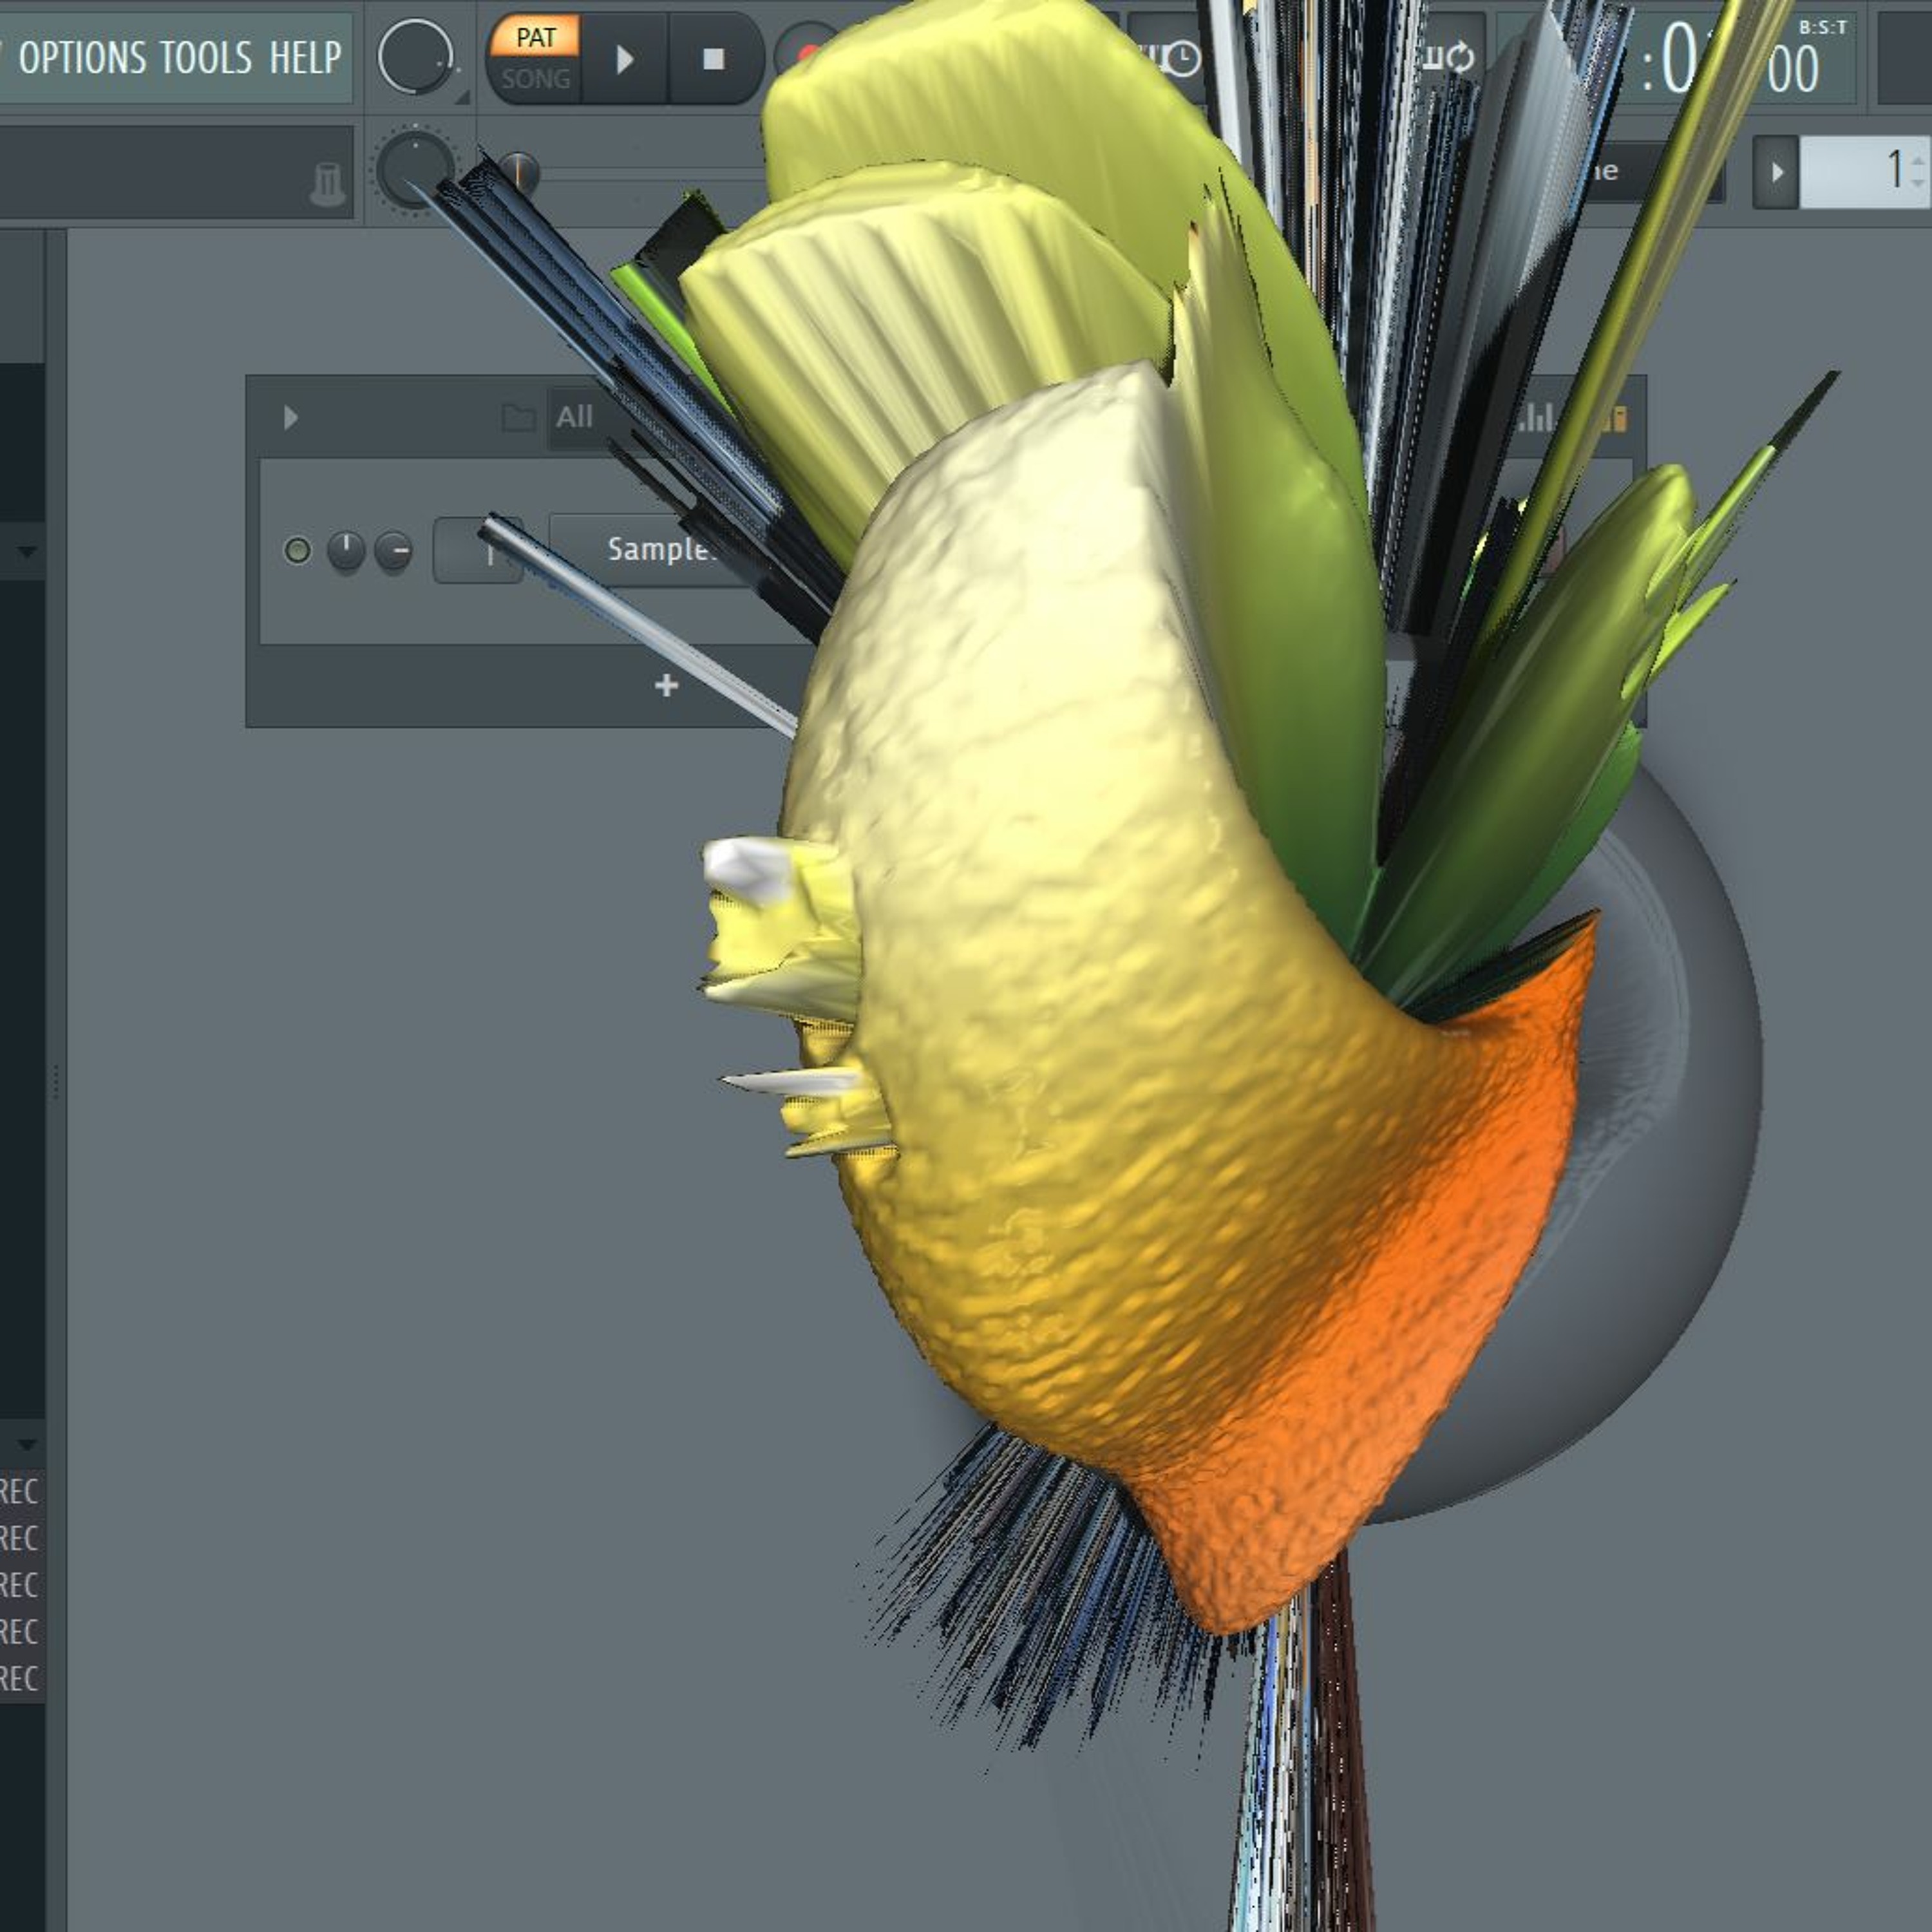Expand the channel rack menu arrow
This screenshot has height=1932, width=1932.
pyautogui.click(x=291, y=417)
